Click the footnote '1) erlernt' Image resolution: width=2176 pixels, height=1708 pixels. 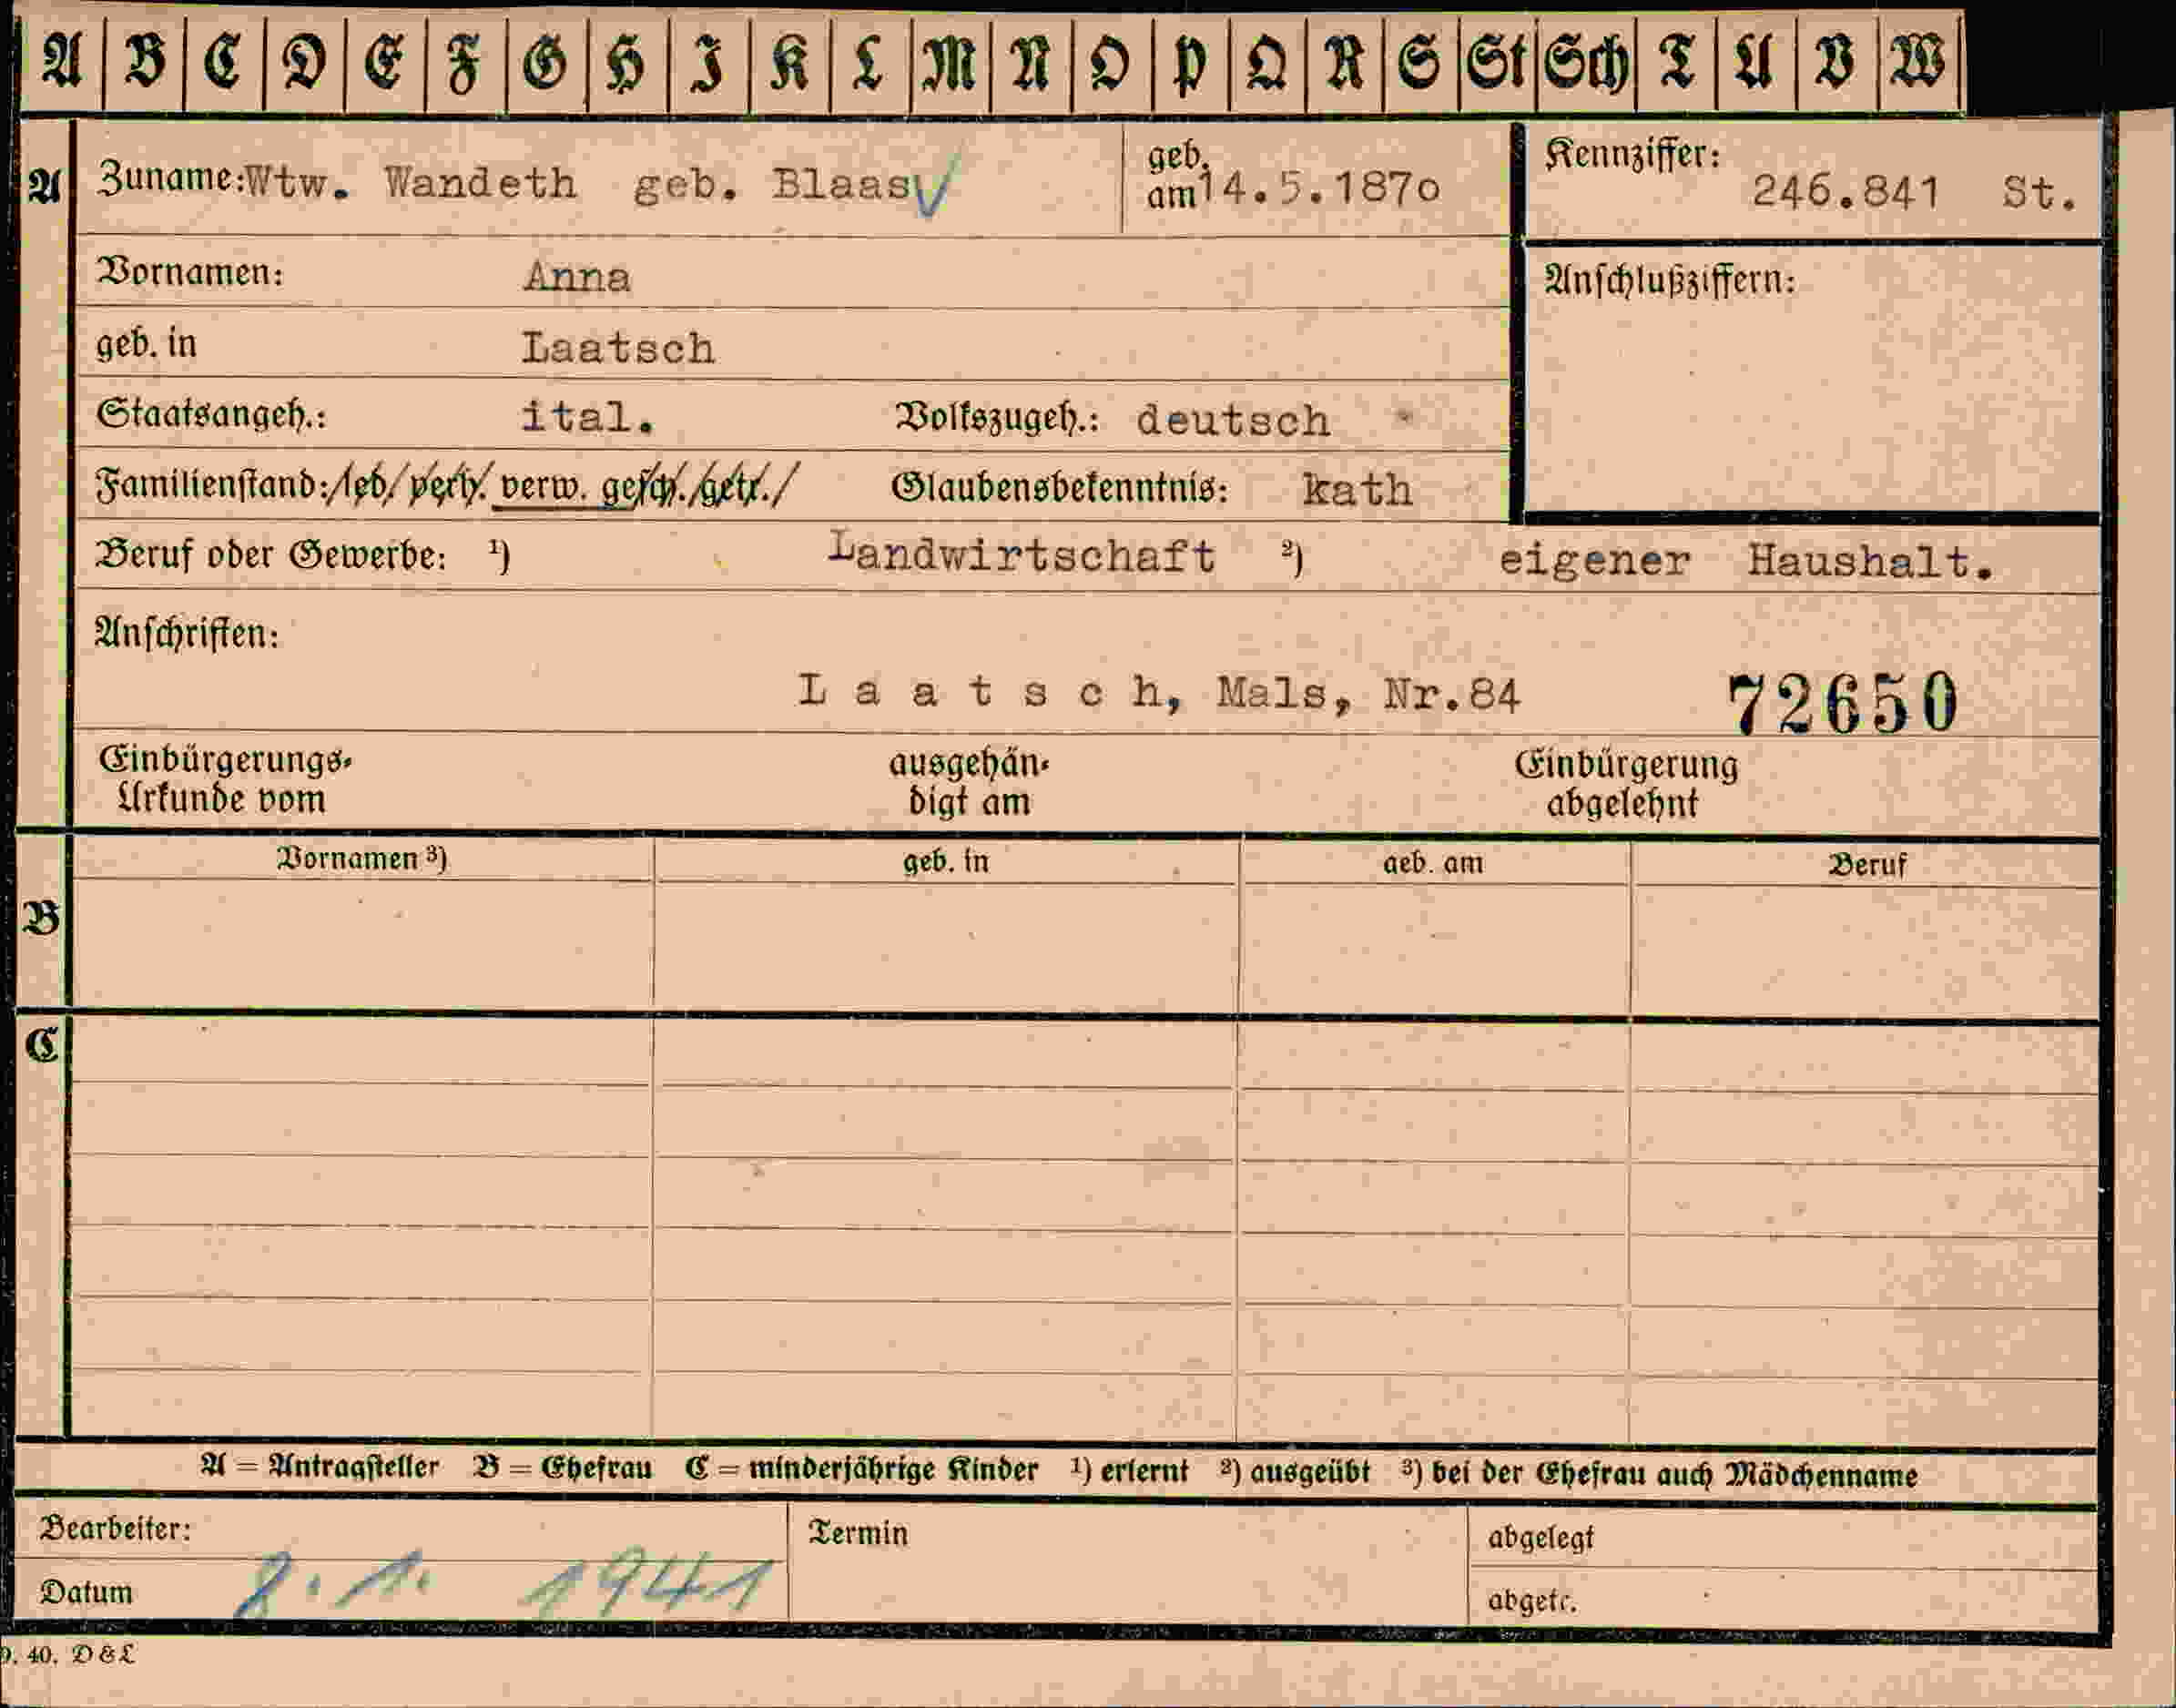1130,1471
